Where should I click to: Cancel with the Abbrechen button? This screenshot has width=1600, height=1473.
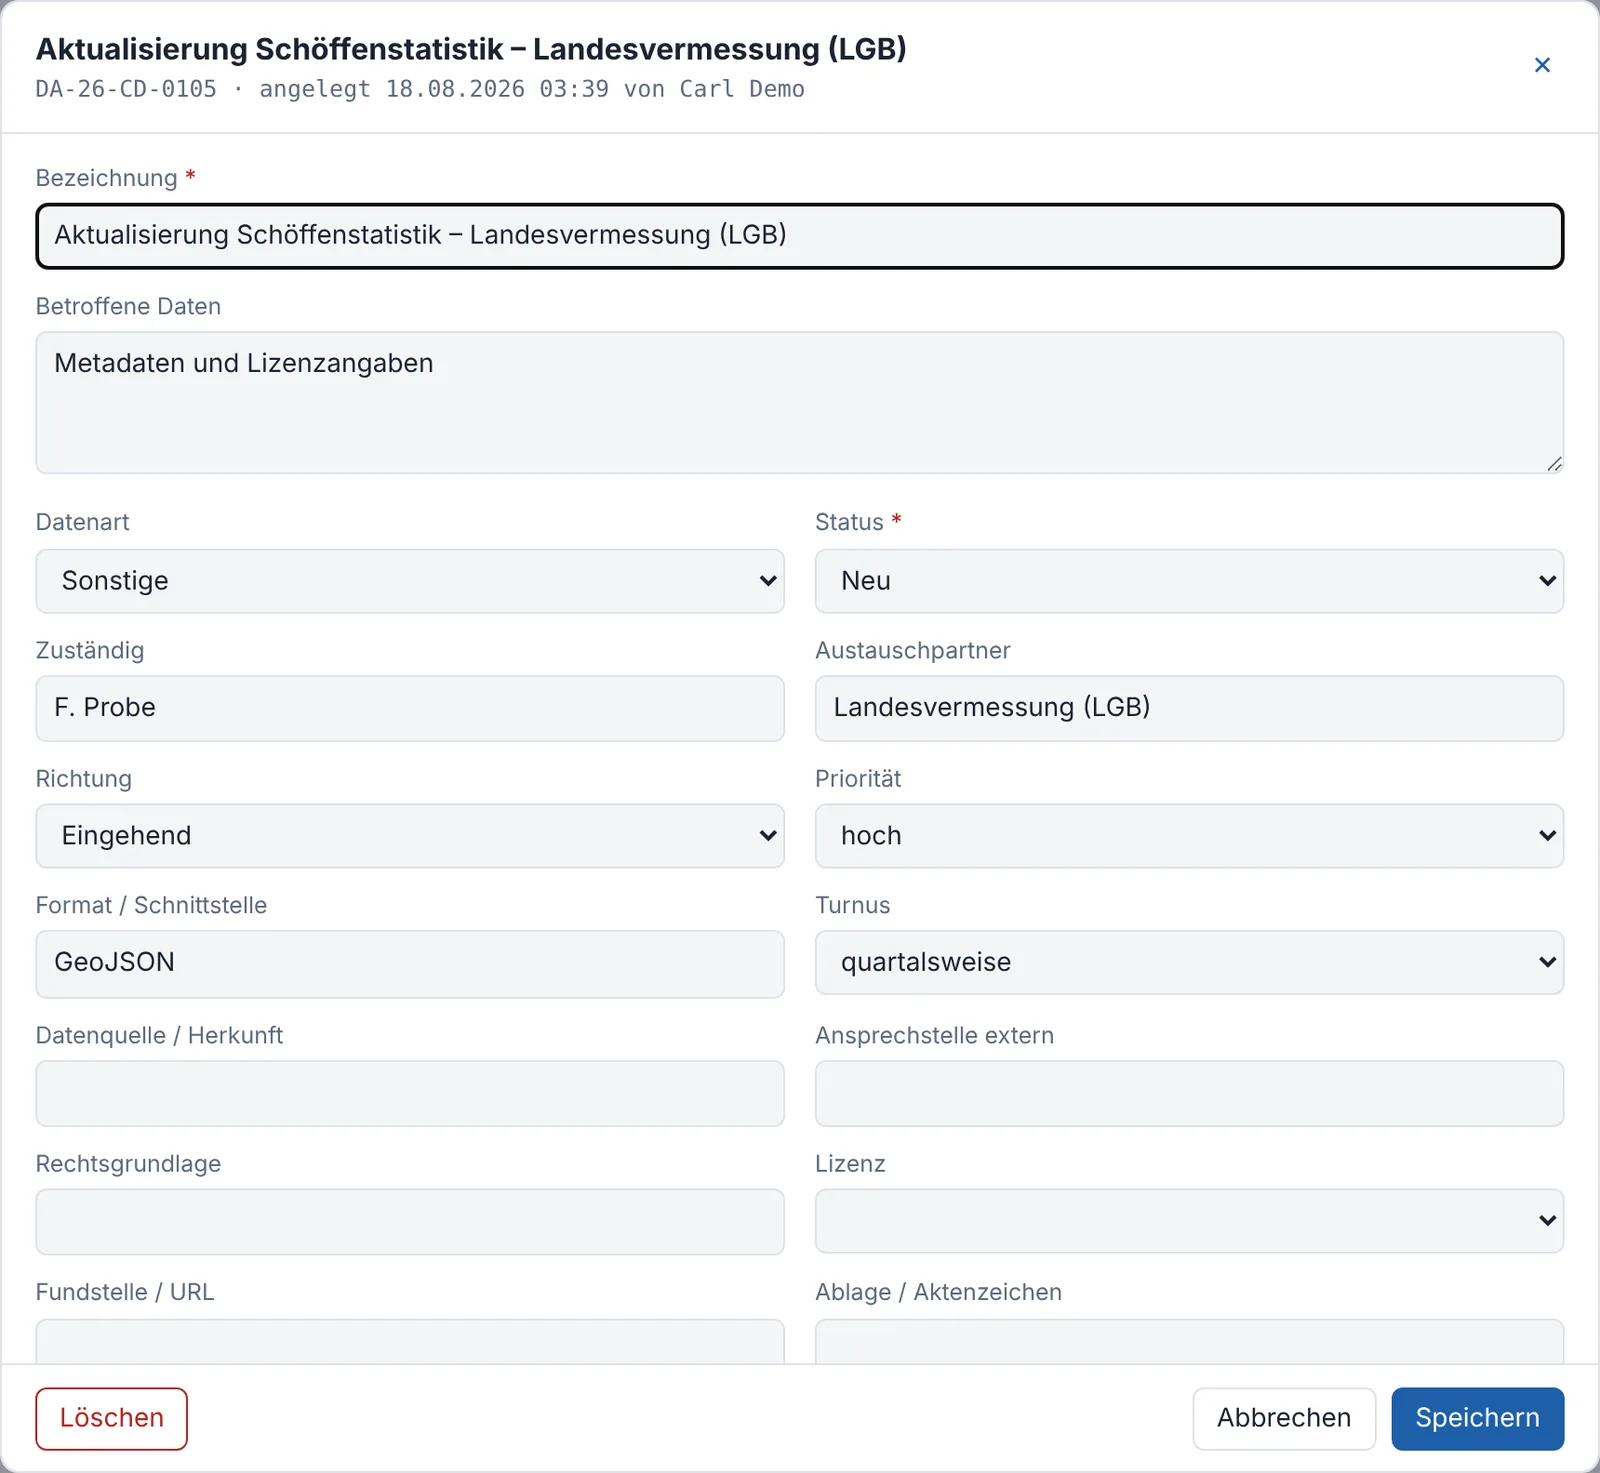(1284, 1418)
